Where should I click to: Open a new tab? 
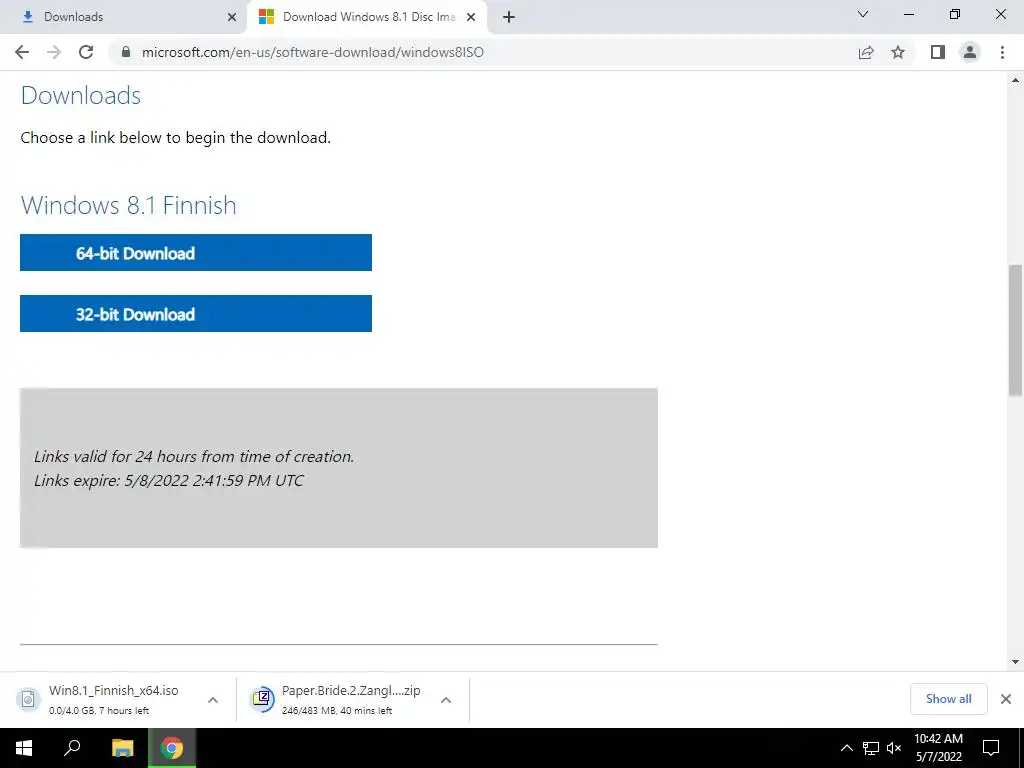tap(509, 17)
